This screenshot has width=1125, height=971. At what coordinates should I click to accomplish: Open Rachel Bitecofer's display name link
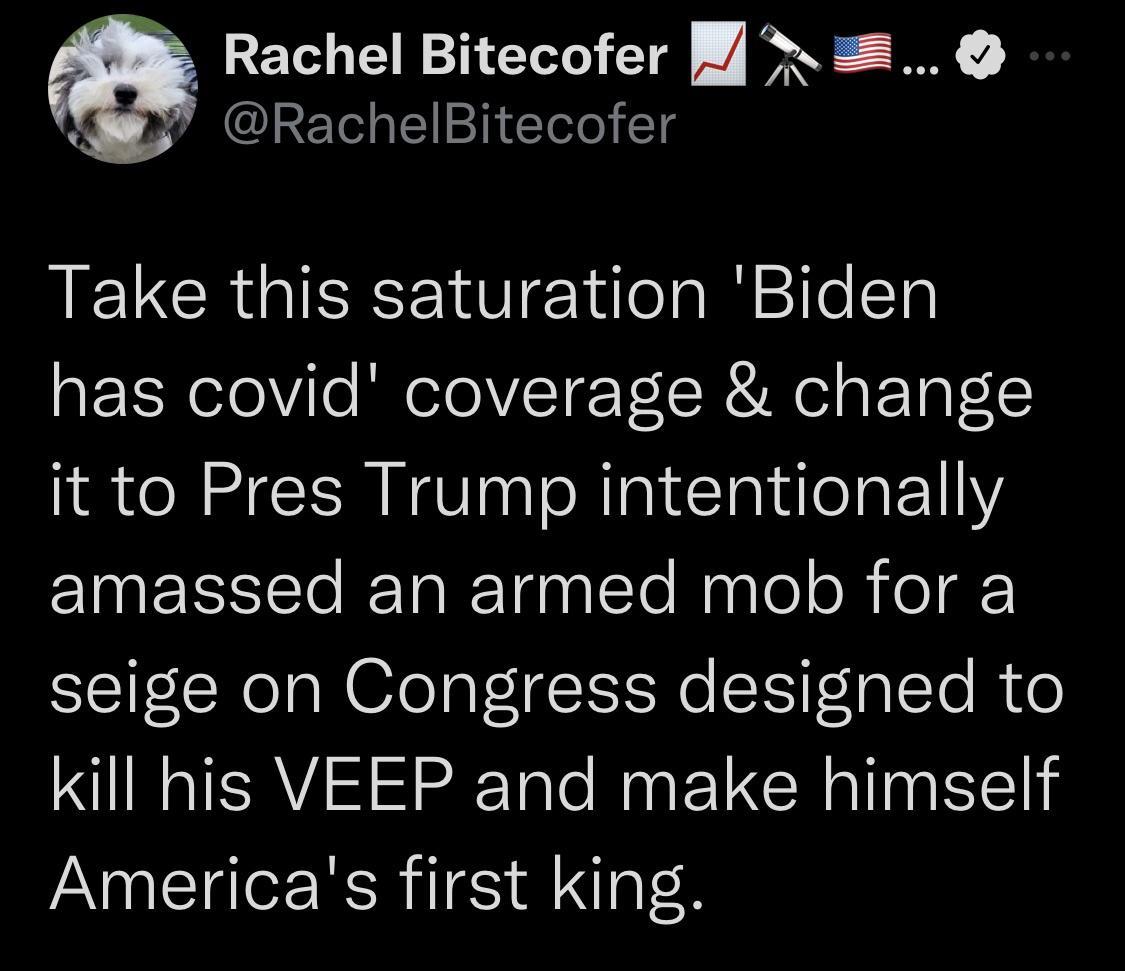pyautogui.click(x=444, y=56)
